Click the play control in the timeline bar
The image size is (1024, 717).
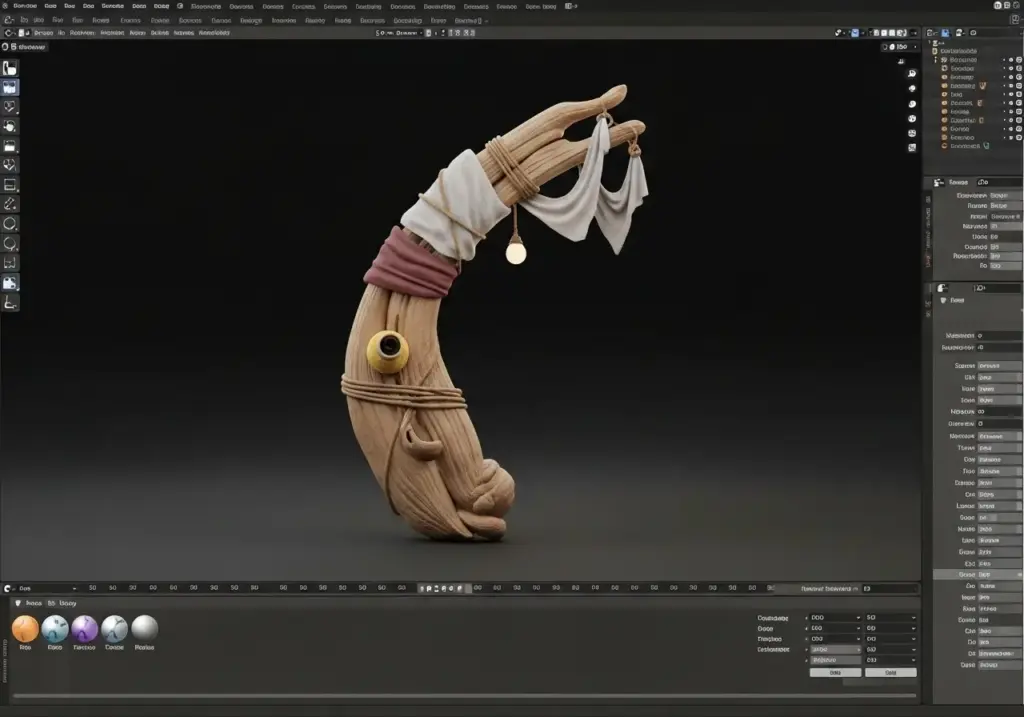coord(444,587)
